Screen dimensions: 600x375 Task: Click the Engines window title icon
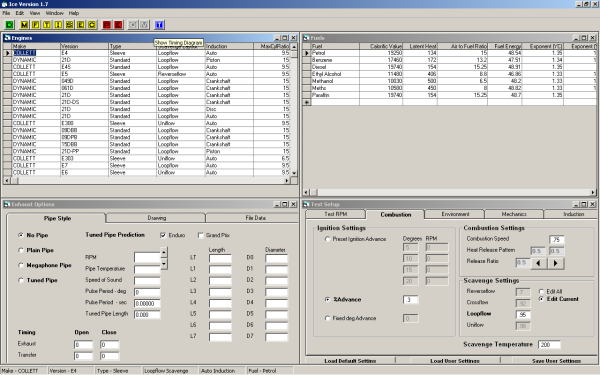[x=7, y=38]
